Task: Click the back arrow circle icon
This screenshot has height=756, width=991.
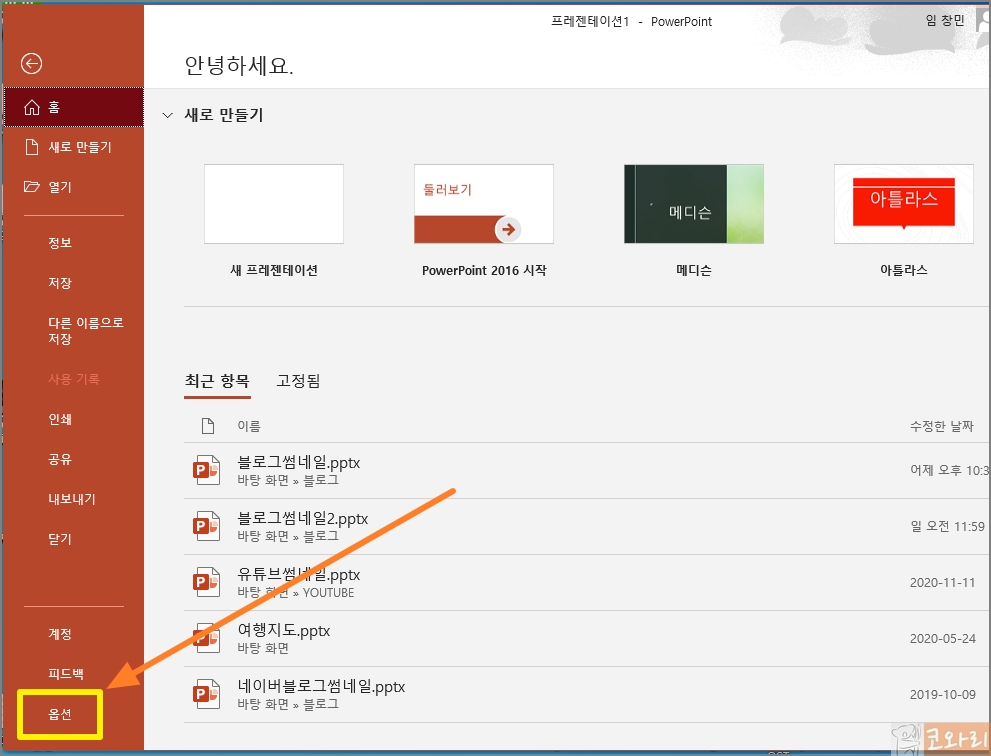Action: tap(31, 63)
